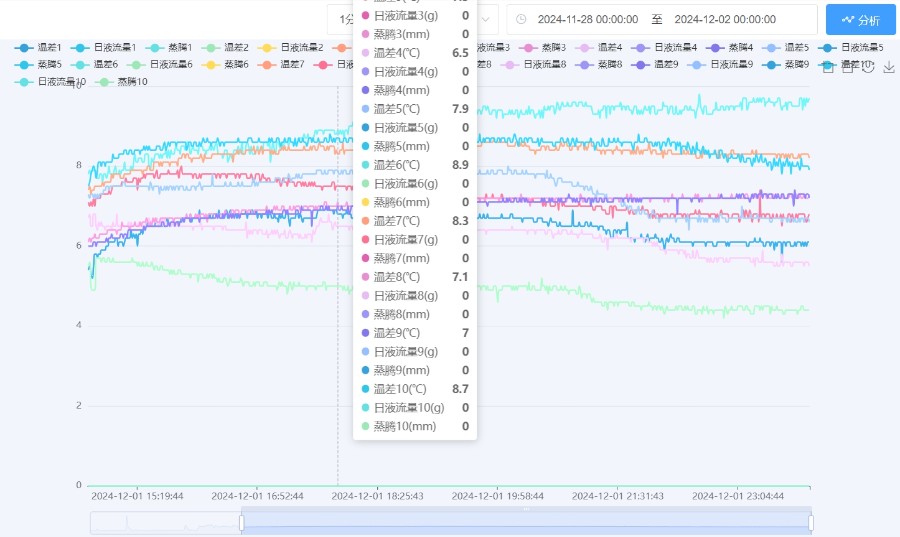Toggle the 温差2 legend series
Image resolution: width=900 pixels, height=537 pixels.
point(225,48)
